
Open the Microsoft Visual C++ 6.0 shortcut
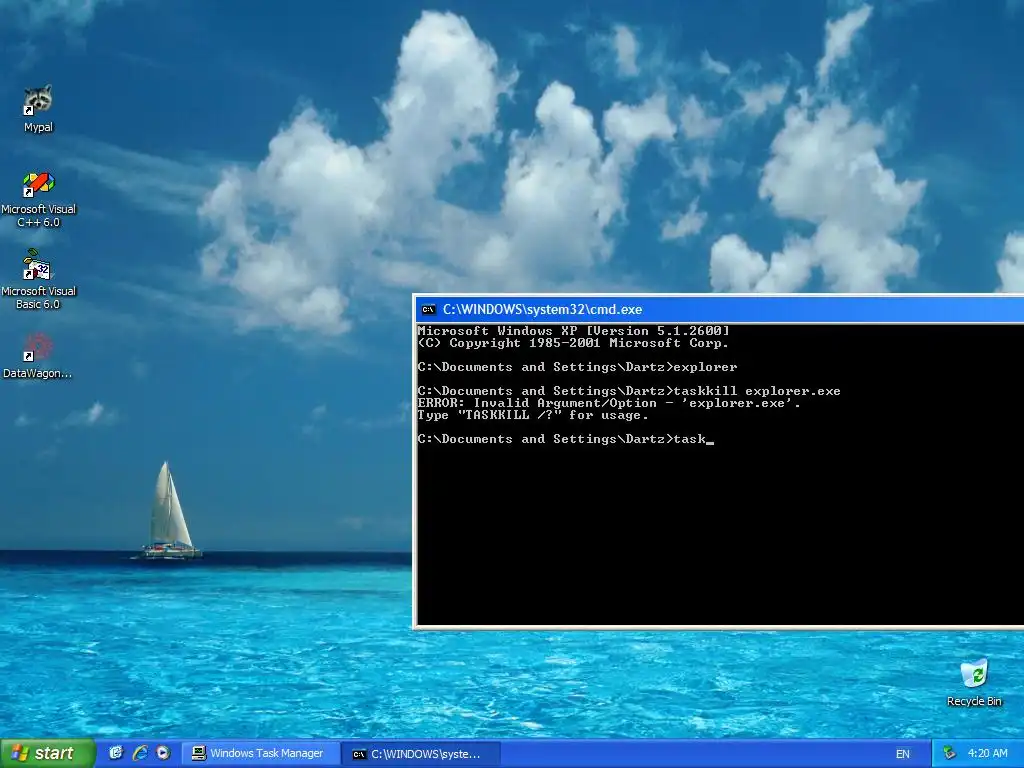[x=38, y=199]
